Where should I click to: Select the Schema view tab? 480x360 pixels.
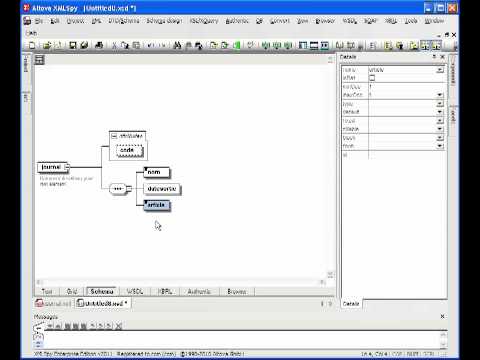[102, 292]
